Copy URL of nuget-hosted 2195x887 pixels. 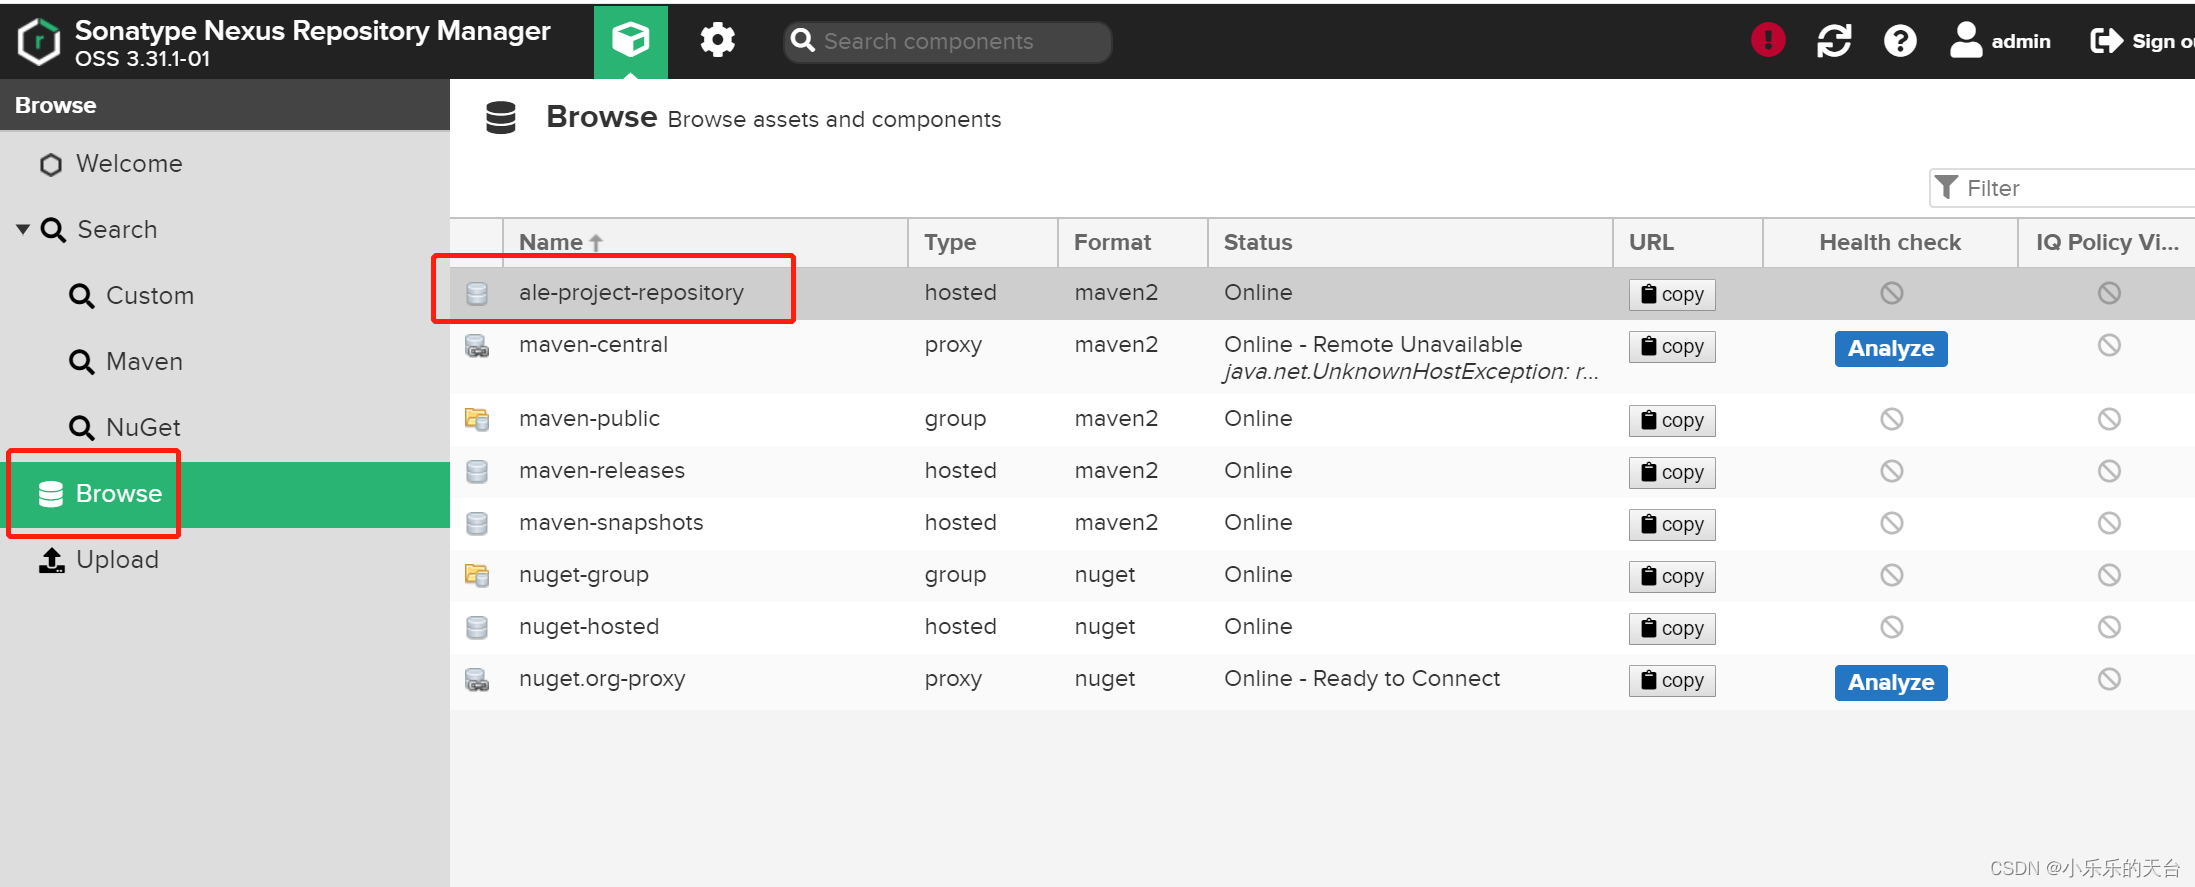(x=1672, y=628)
